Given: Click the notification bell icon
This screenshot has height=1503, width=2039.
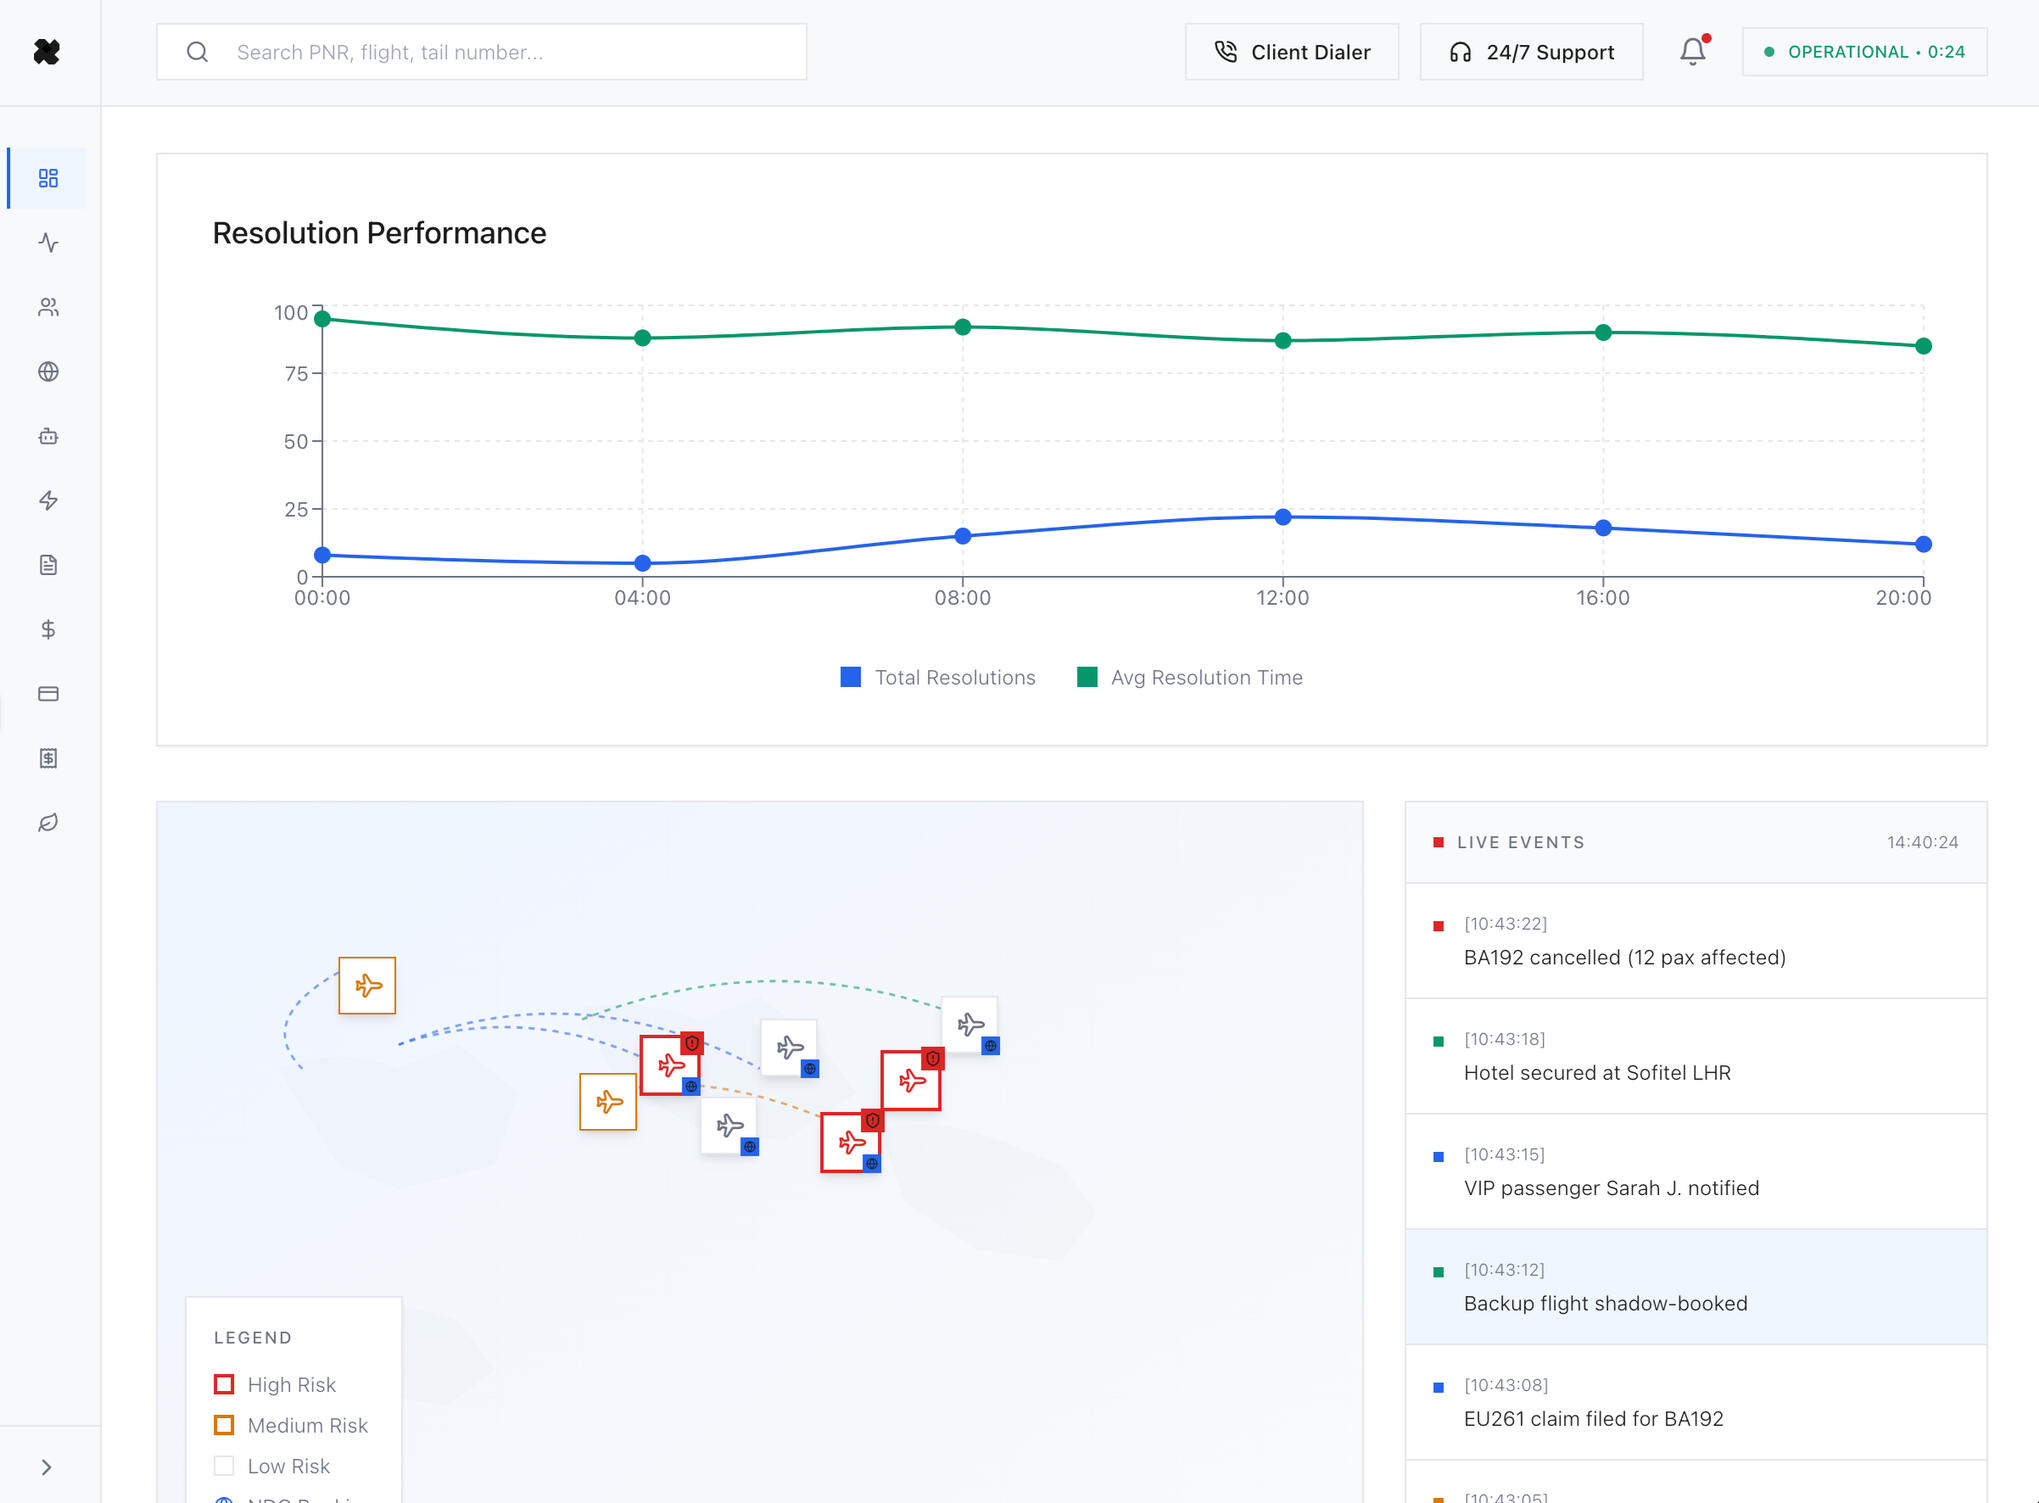Looking at the screenshot, I should coord(1692,52).
